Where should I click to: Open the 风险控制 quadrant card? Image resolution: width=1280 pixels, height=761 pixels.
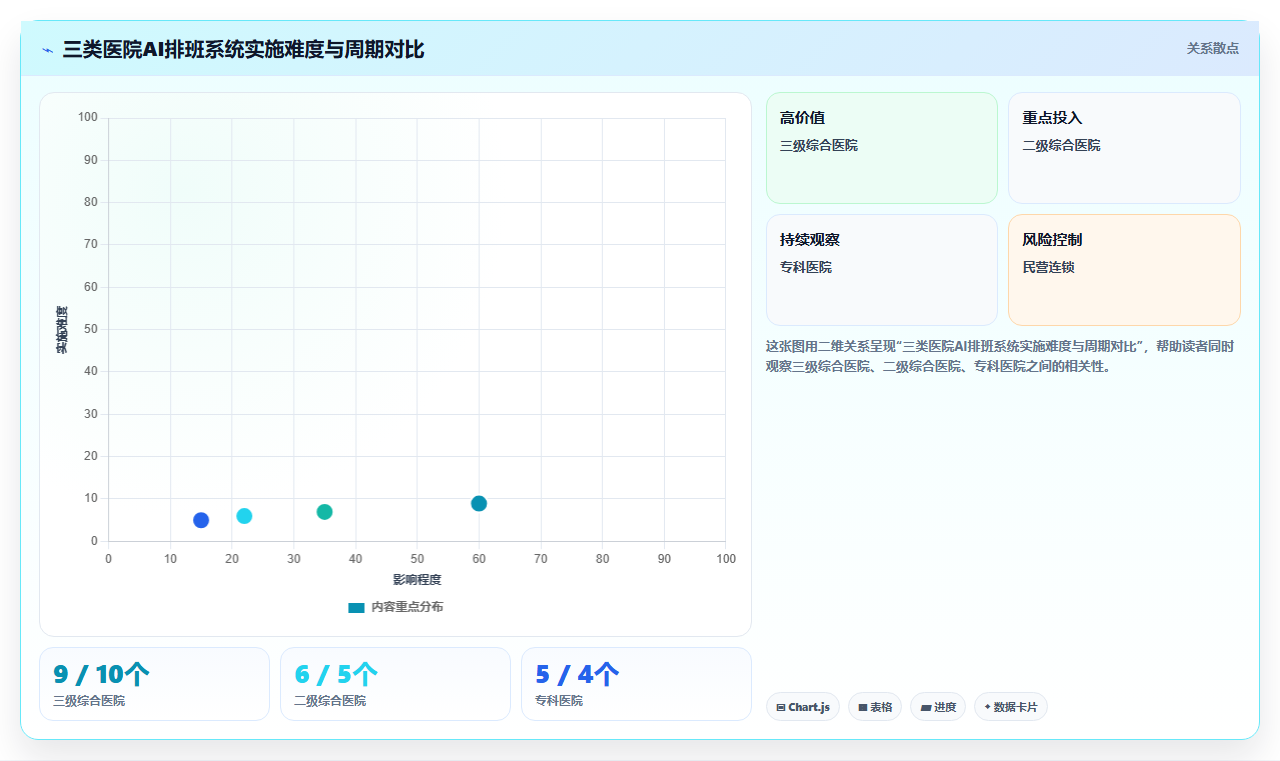click(1124, 270)
